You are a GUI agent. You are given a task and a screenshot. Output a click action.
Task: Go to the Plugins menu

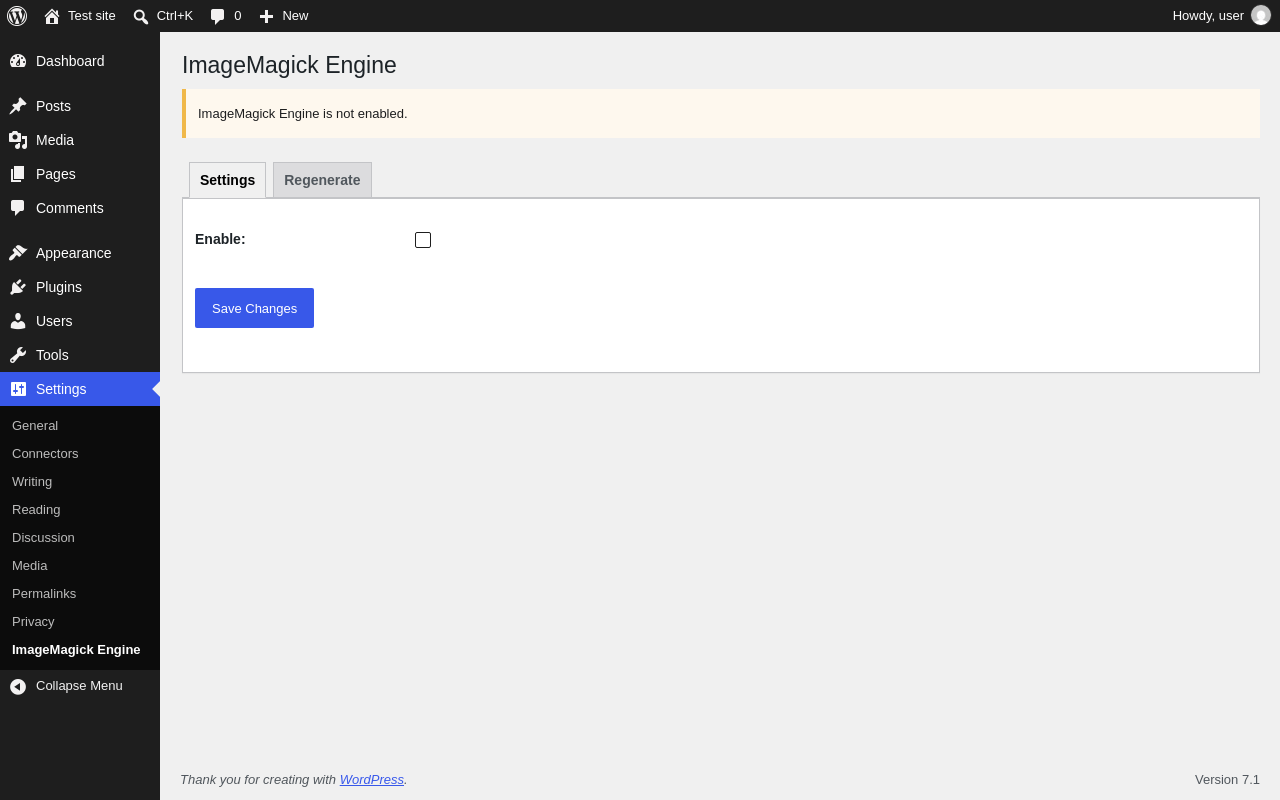pos(80,287)
